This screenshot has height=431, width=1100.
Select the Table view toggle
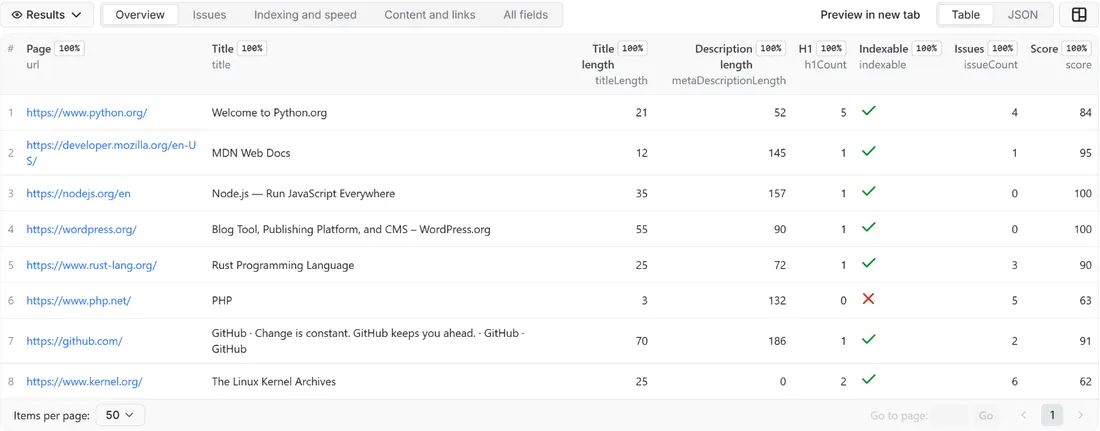(965, 15)
